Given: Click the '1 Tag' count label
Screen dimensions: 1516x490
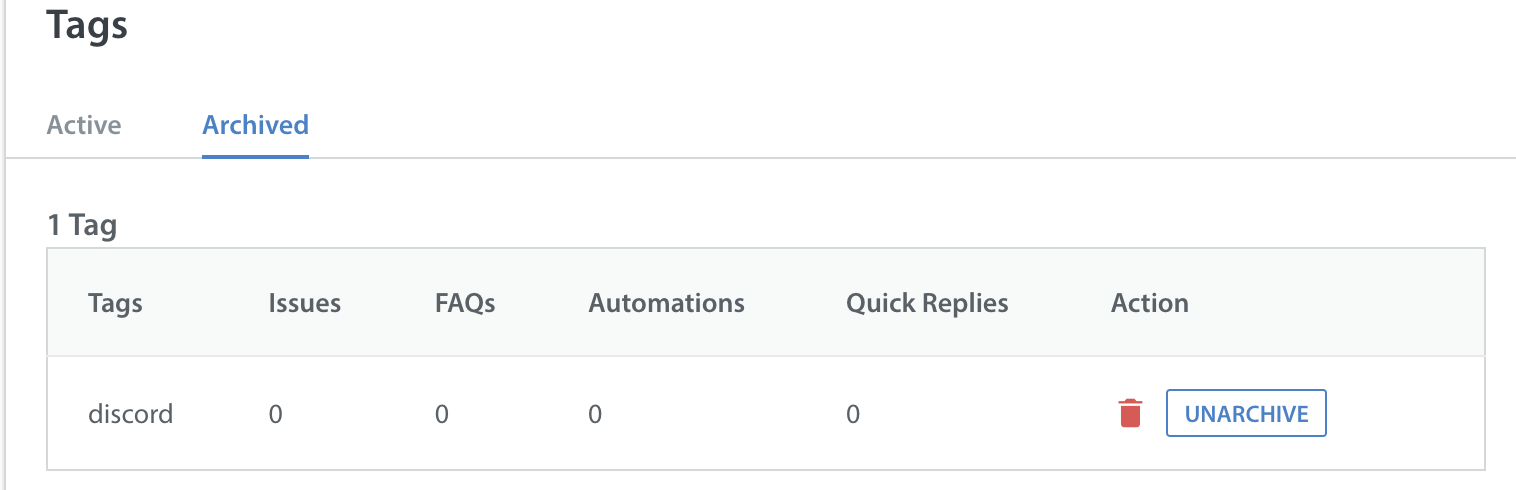Looking at the screenshot, I should point(82,225).
